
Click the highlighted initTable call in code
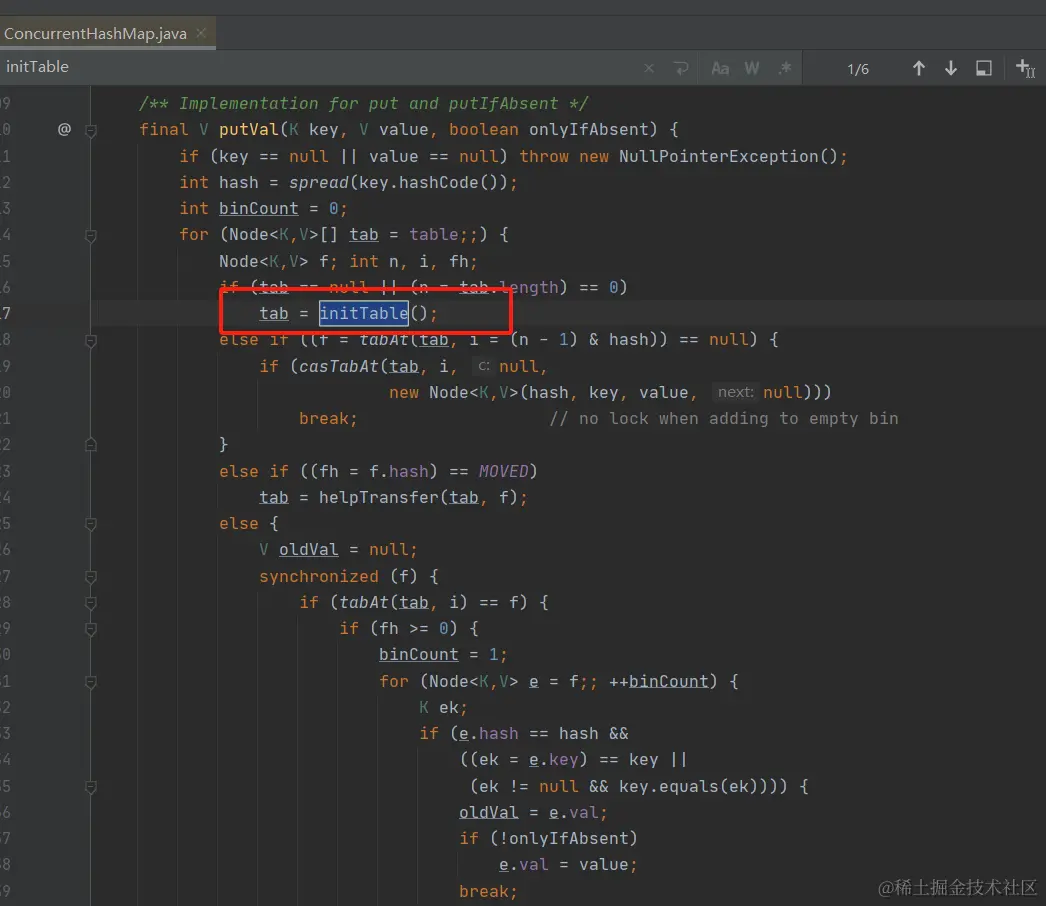[364, 313]
